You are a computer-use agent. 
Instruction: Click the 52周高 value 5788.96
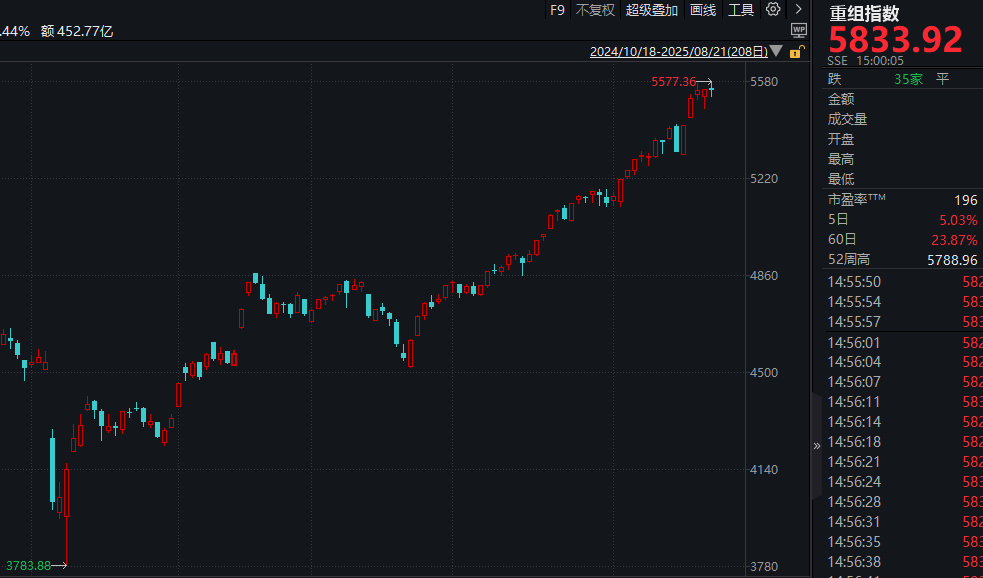pos(948,260)
